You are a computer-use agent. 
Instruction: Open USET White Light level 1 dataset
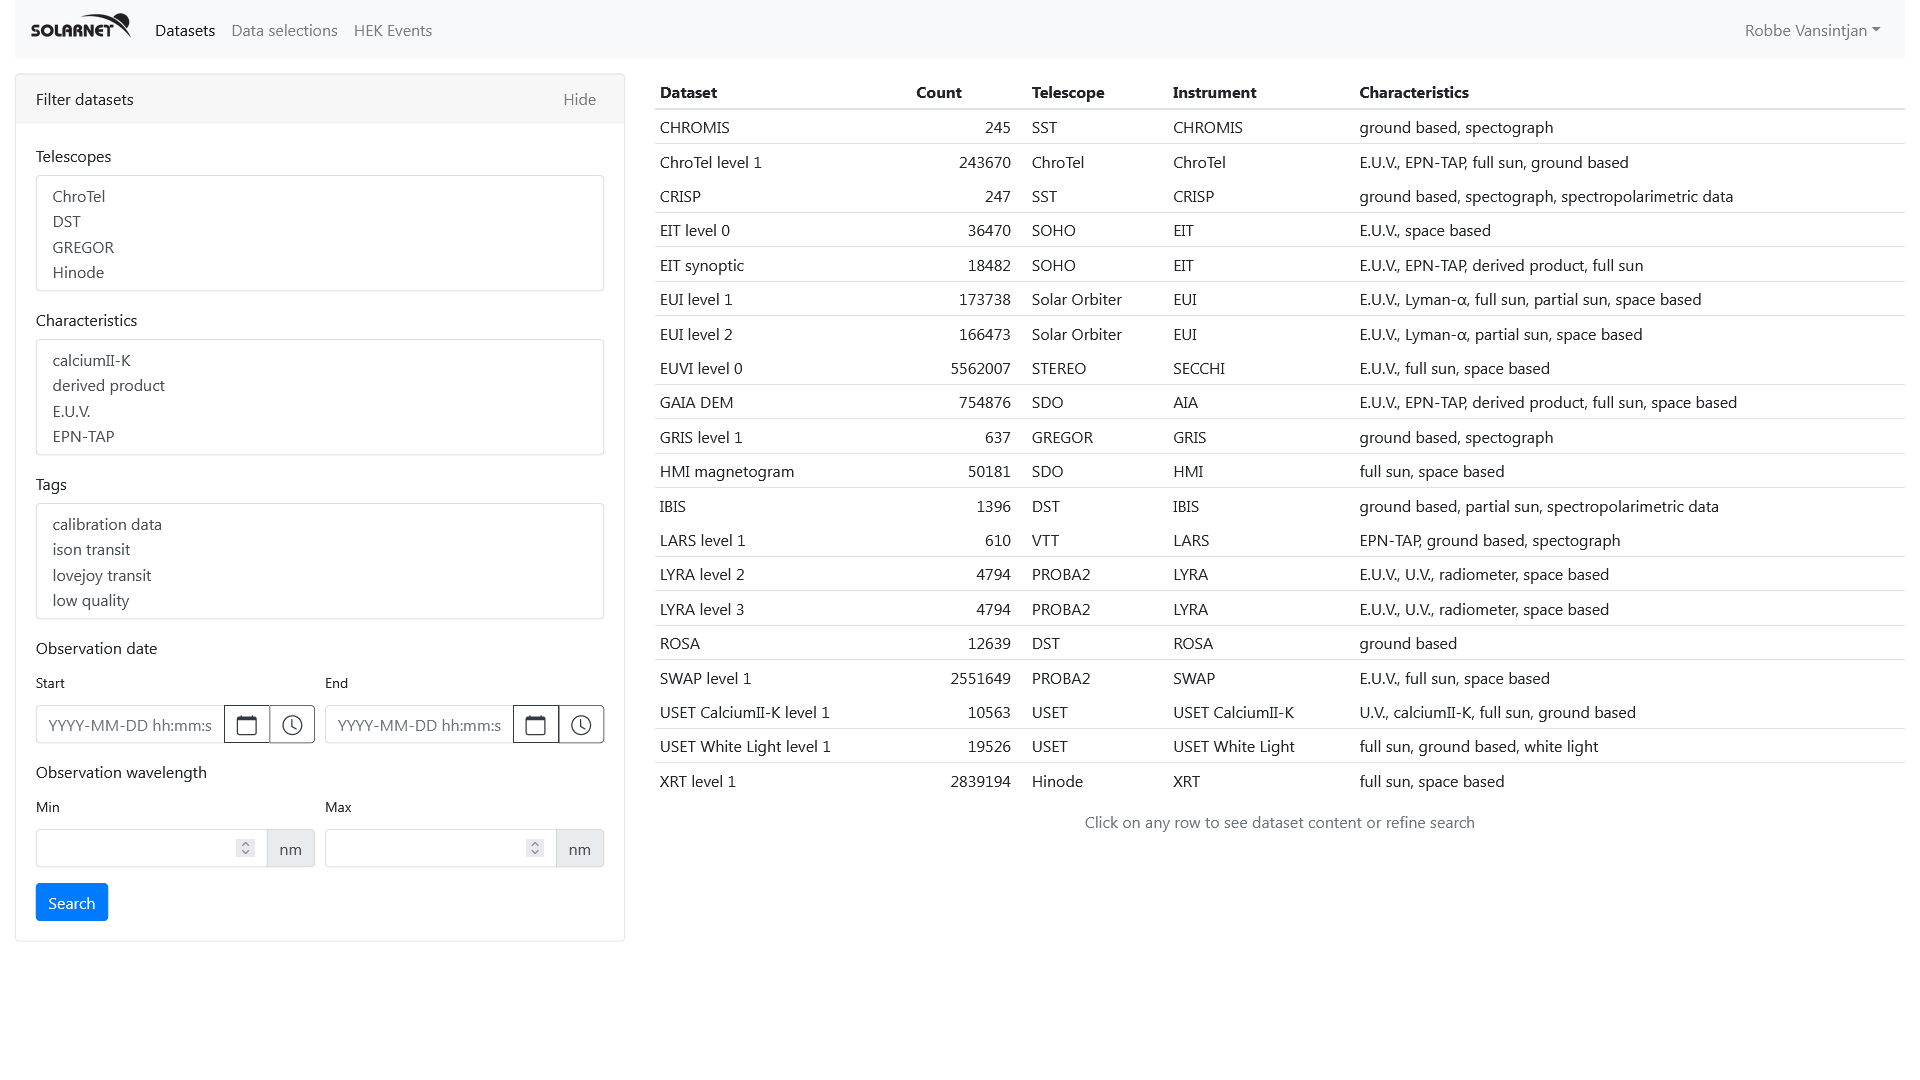click(x=1279, y=746)
